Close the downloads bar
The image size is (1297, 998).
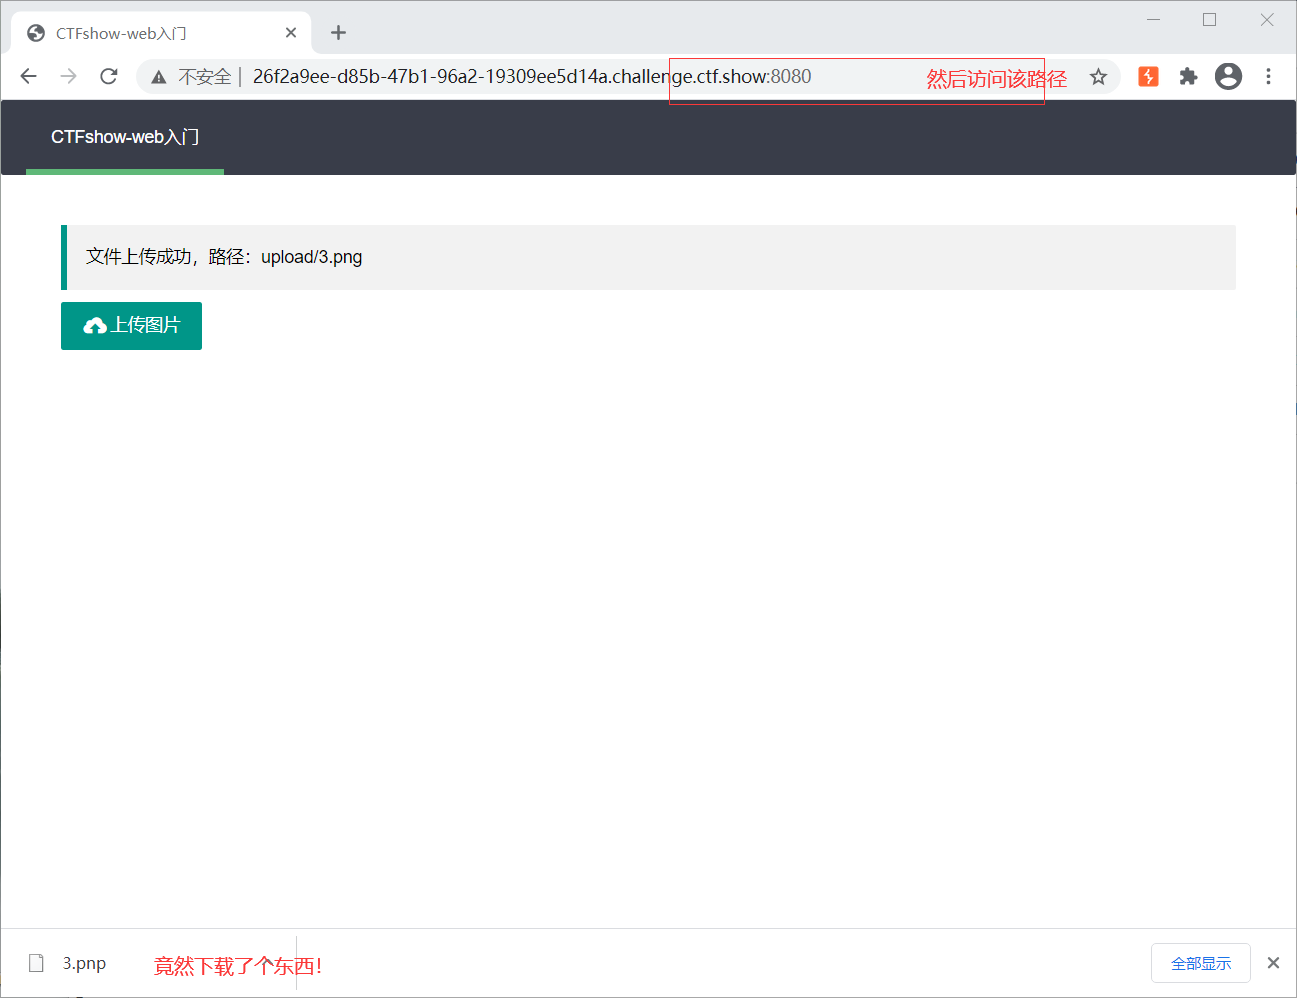pos(1273,963)
